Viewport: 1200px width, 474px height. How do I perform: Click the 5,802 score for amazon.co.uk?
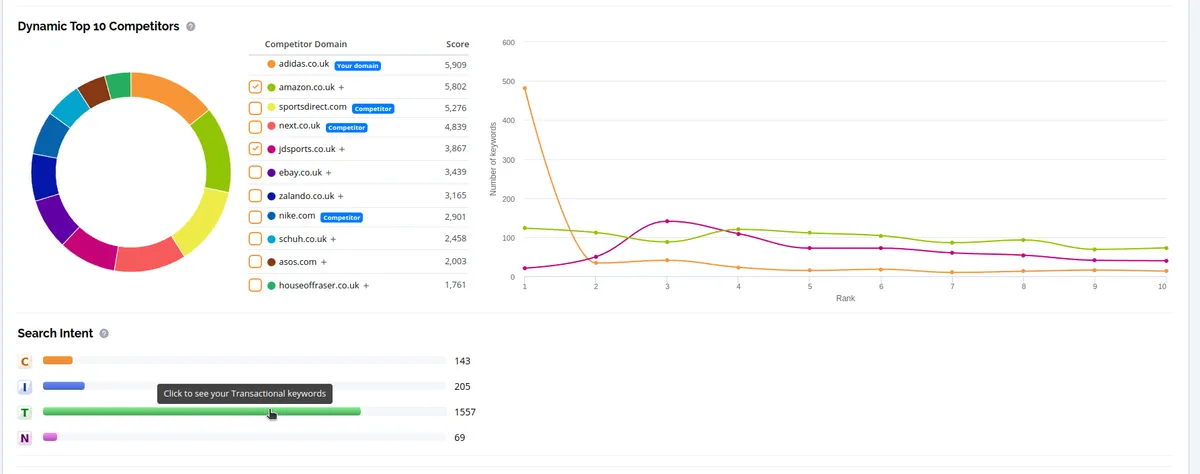[455, 87]
